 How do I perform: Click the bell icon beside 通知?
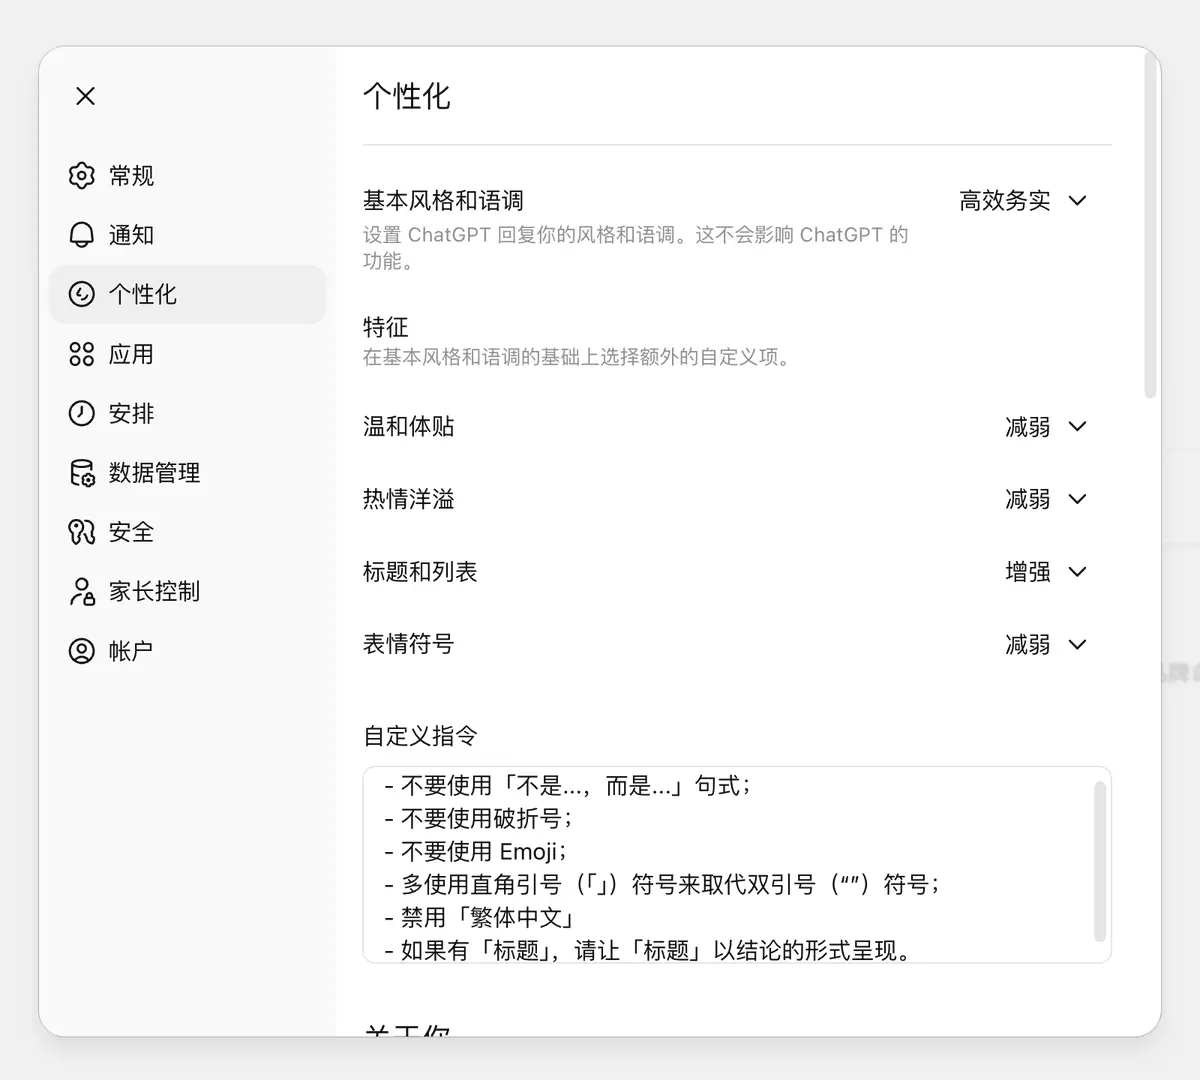coord(81,235)
